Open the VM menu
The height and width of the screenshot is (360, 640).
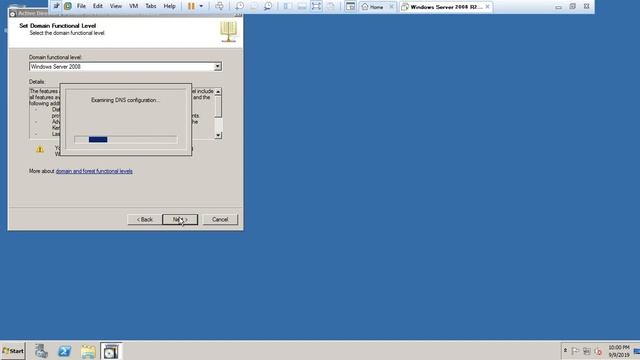click(133, 6)
